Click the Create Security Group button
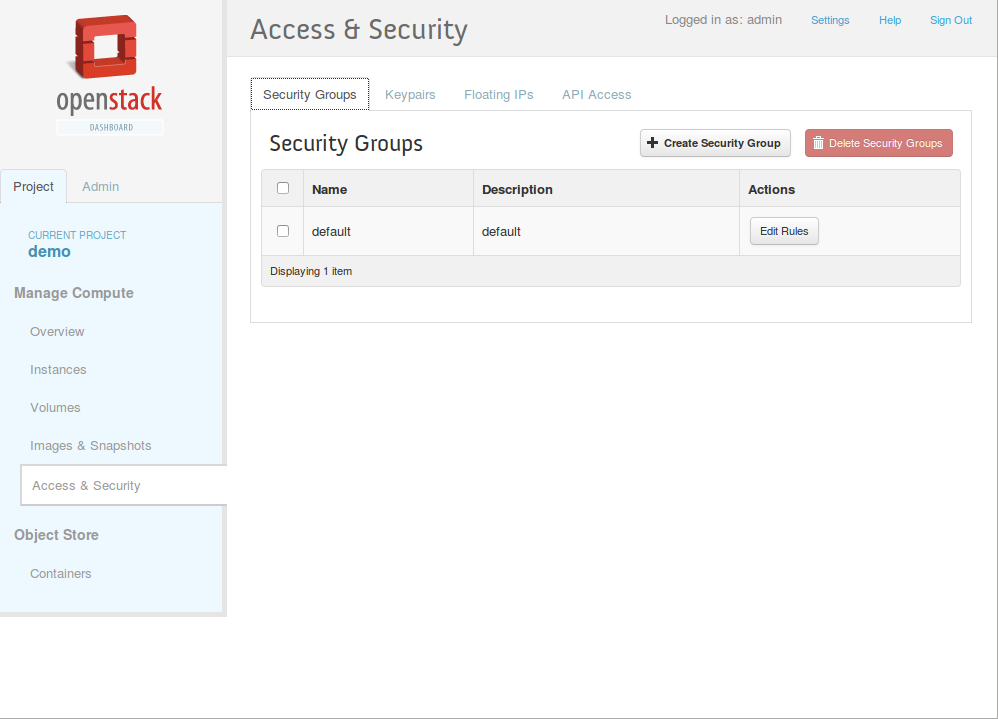 point(715,143)
